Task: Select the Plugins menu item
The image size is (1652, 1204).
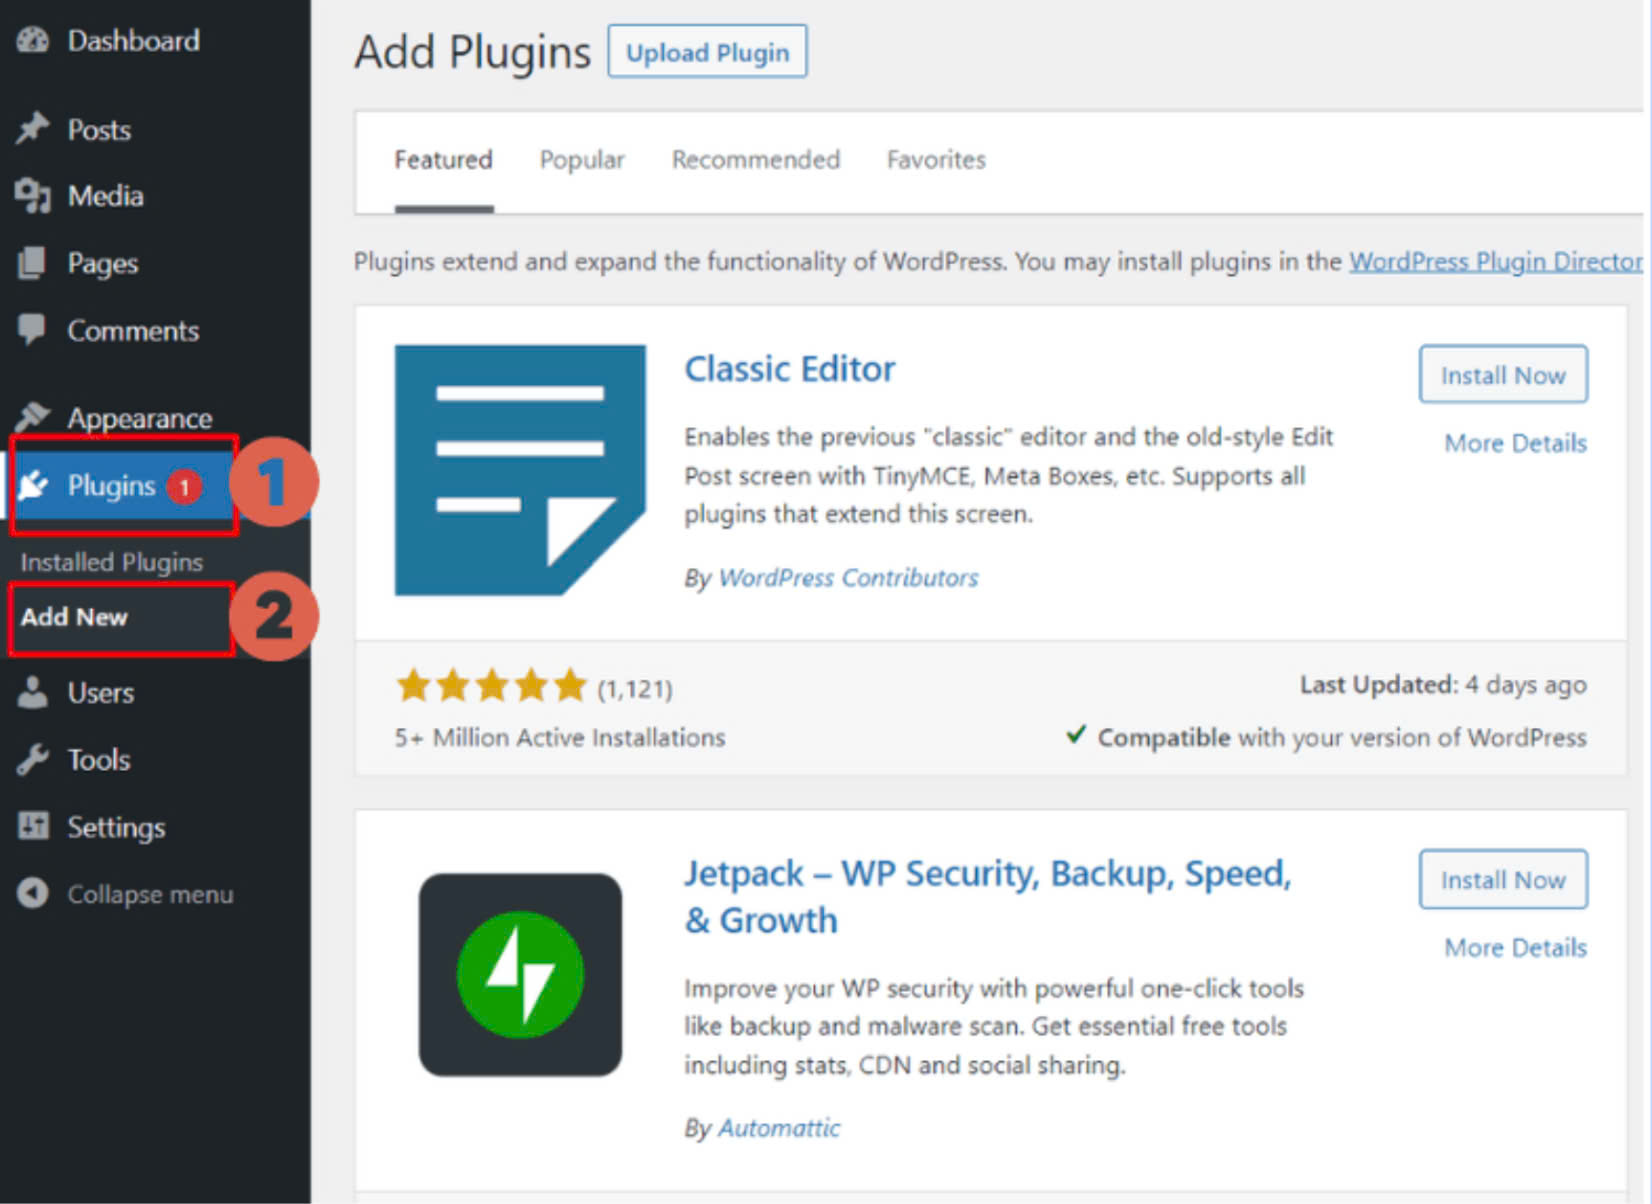Action: pyautogui.click(x=111, y=486)
